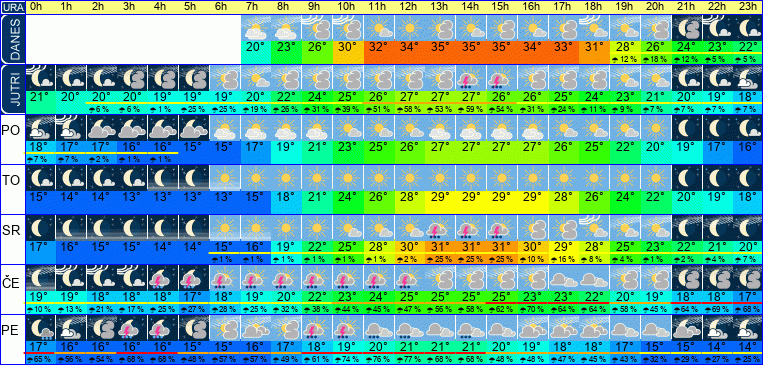The width and height of the screenshot is (763, 365).
Task: Click the orange 35° cell for DANES at 13h
Action: point(440,48)
